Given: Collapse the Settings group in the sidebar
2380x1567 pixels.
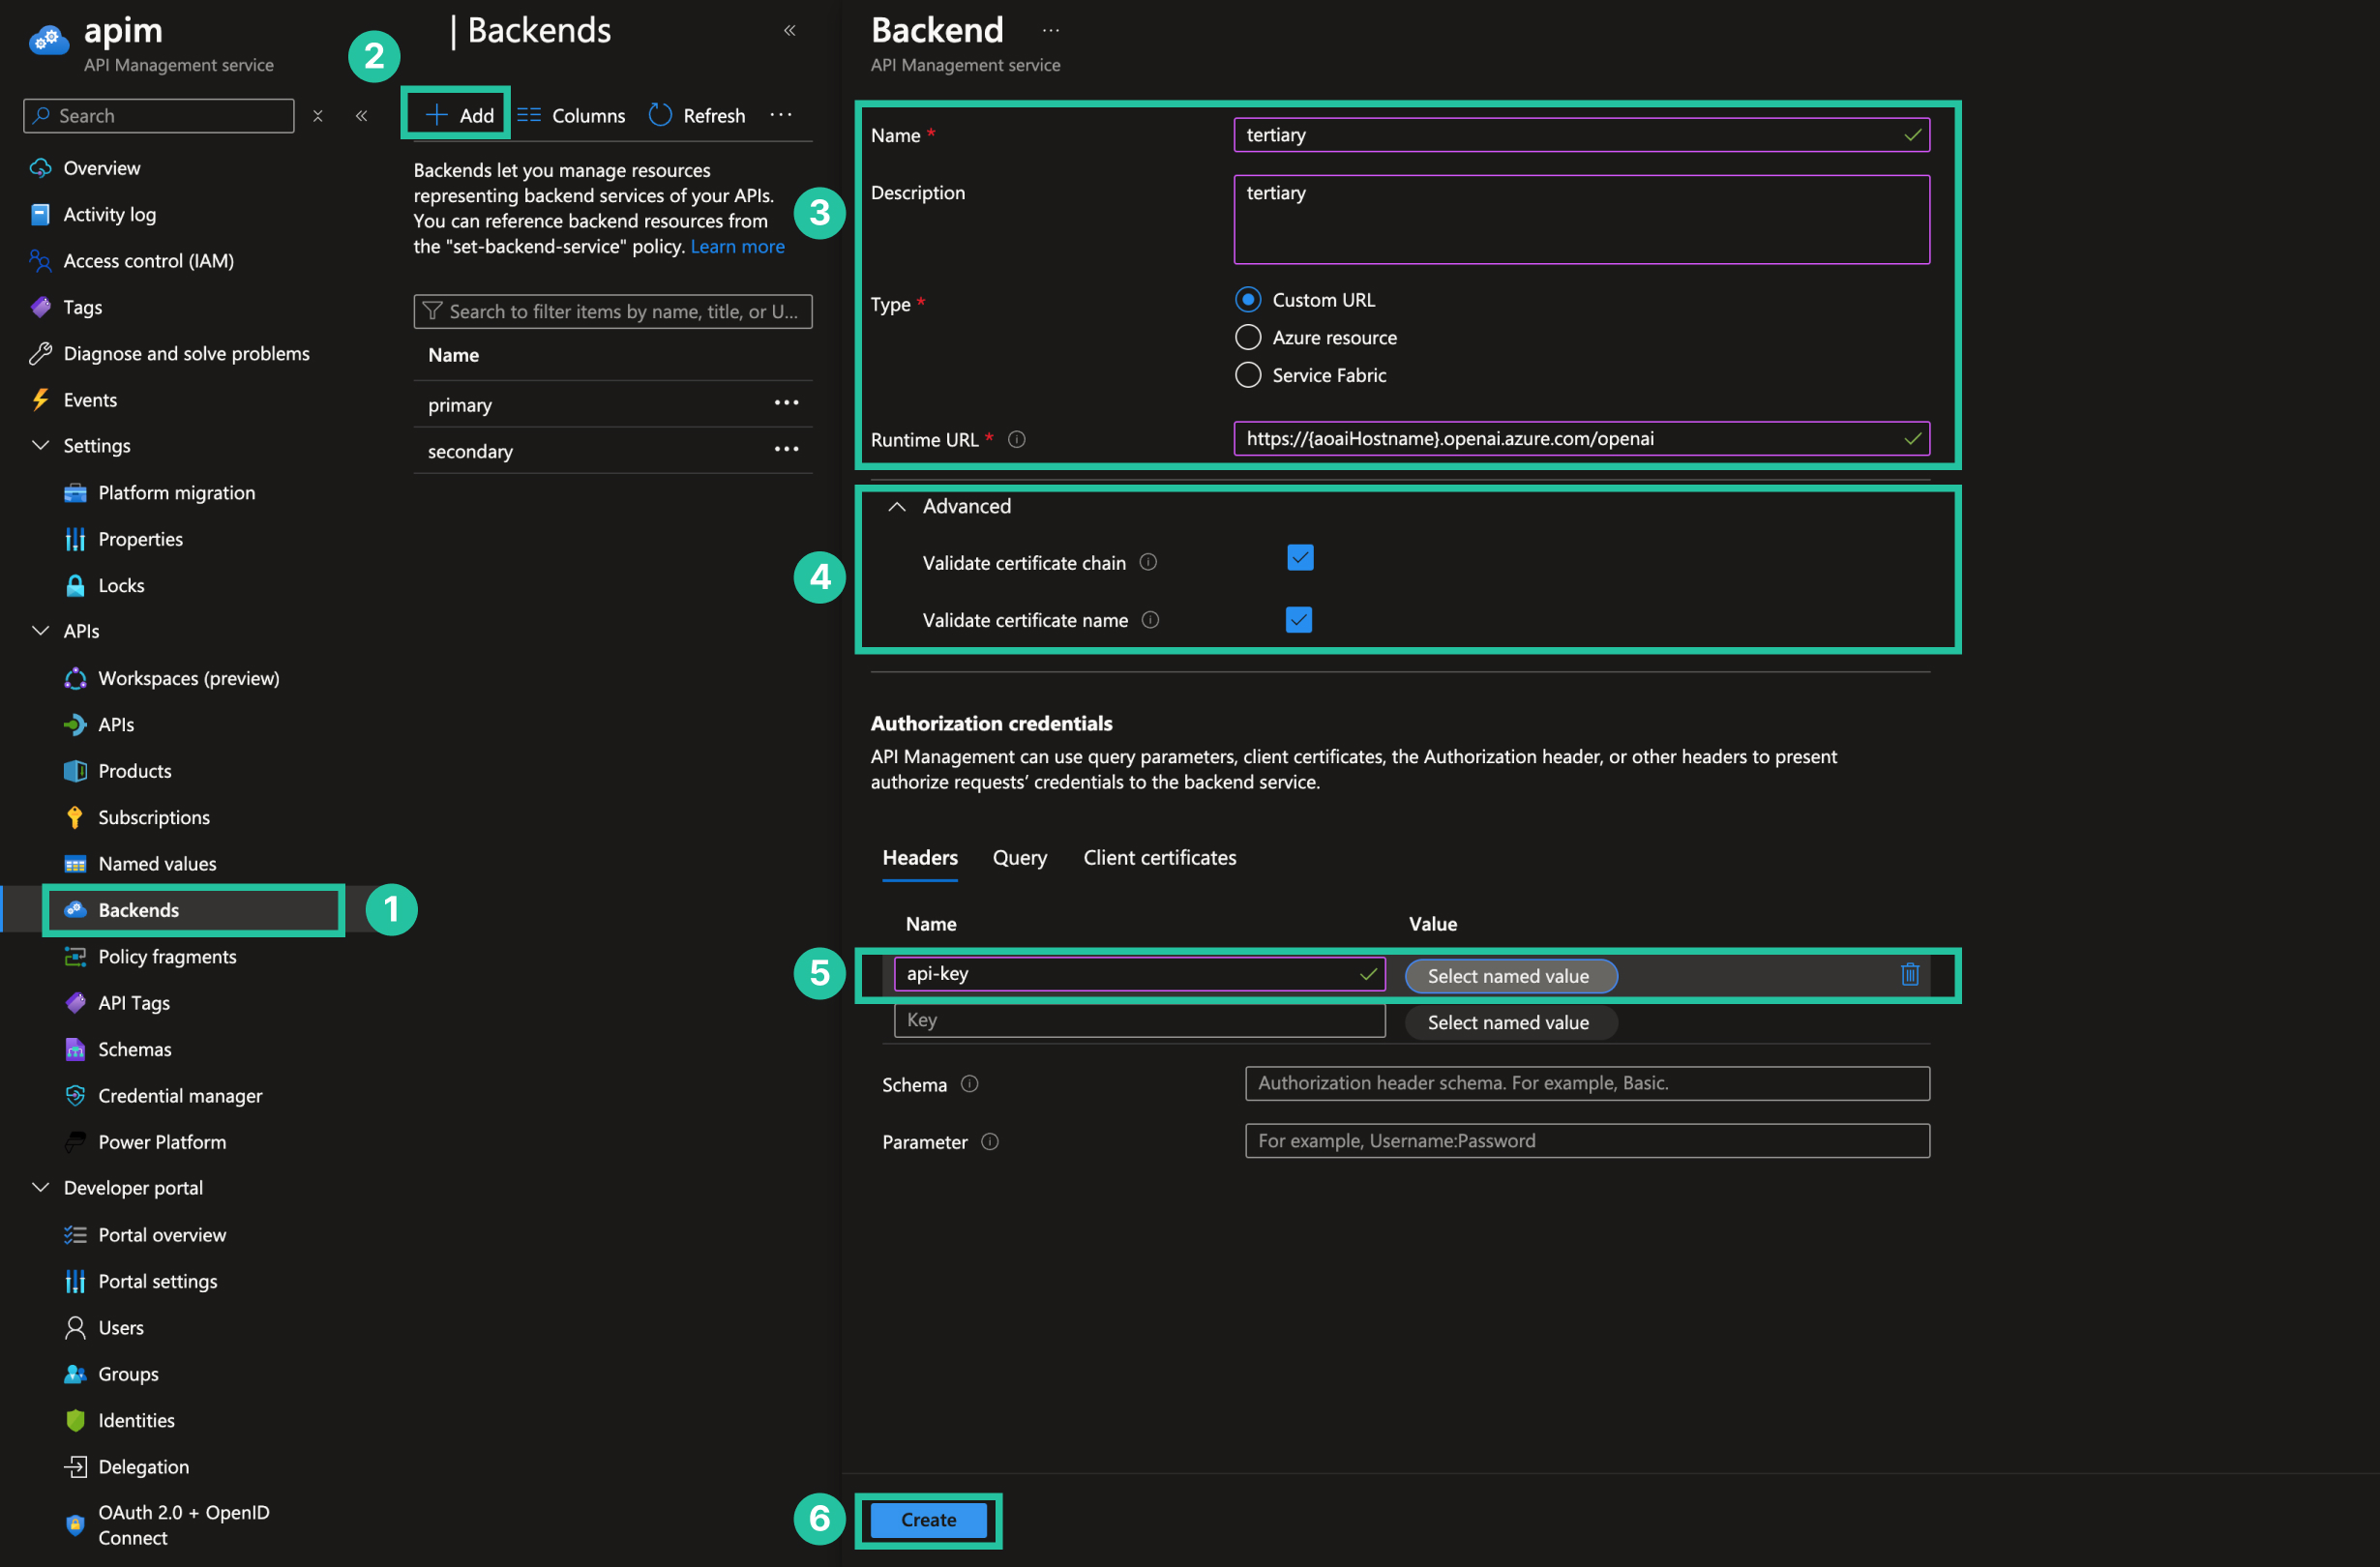Looking at the screenshot, I should [x=40, y=445].
